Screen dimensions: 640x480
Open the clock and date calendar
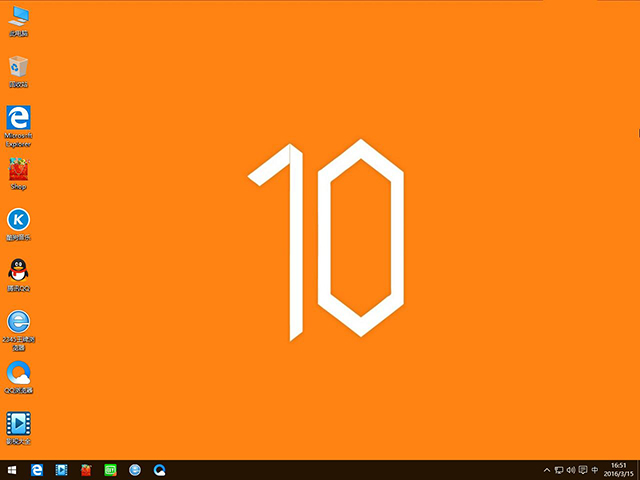618,470
